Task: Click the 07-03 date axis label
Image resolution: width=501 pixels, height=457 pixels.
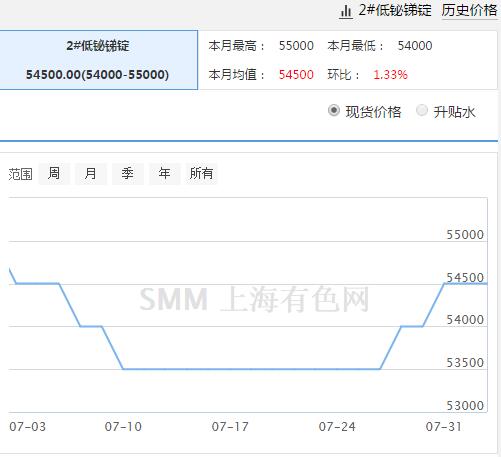Action: (28, 427)
